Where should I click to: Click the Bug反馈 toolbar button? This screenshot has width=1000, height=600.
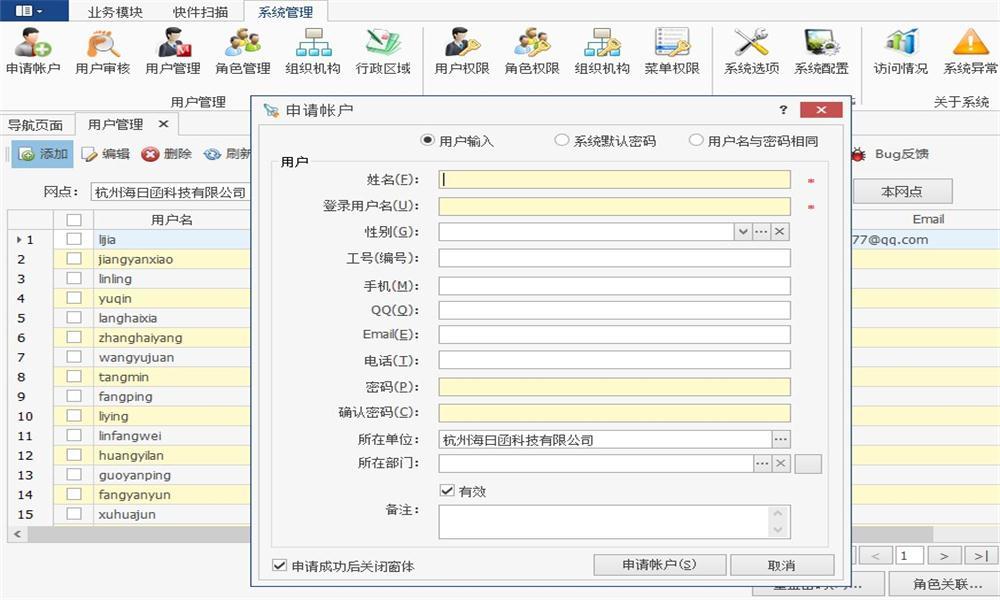[890, 154]
